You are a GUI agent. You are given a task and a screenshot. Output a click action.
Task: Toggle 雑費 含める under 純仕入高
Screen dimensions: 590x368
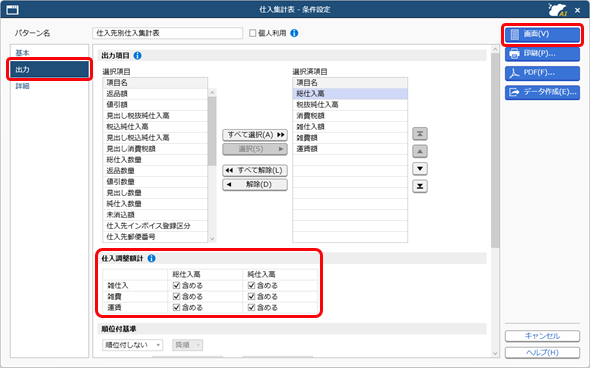[251, 297]
